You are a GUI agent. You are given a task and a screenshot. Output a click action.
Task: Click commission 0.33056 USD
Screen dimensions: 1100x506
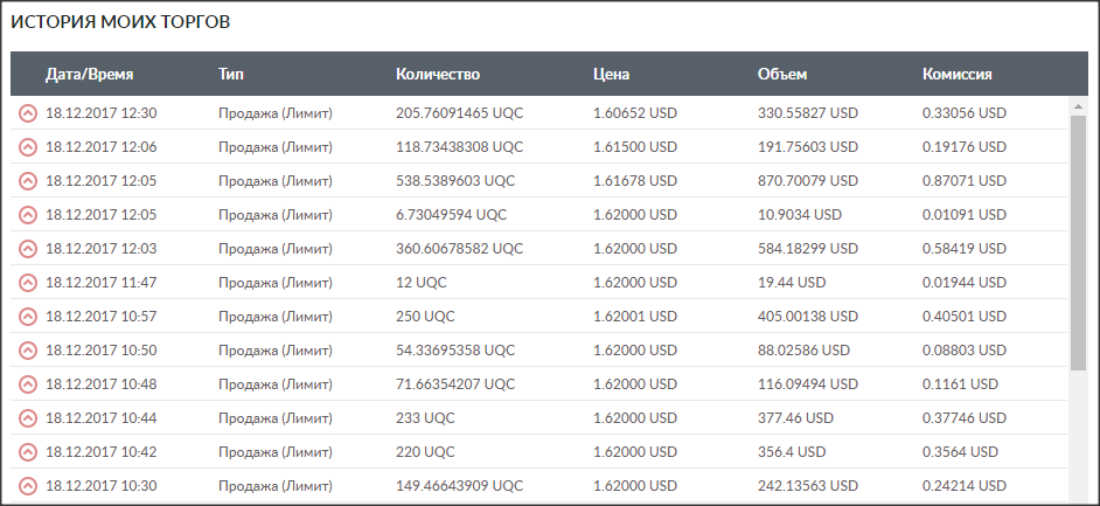[964, 113]
